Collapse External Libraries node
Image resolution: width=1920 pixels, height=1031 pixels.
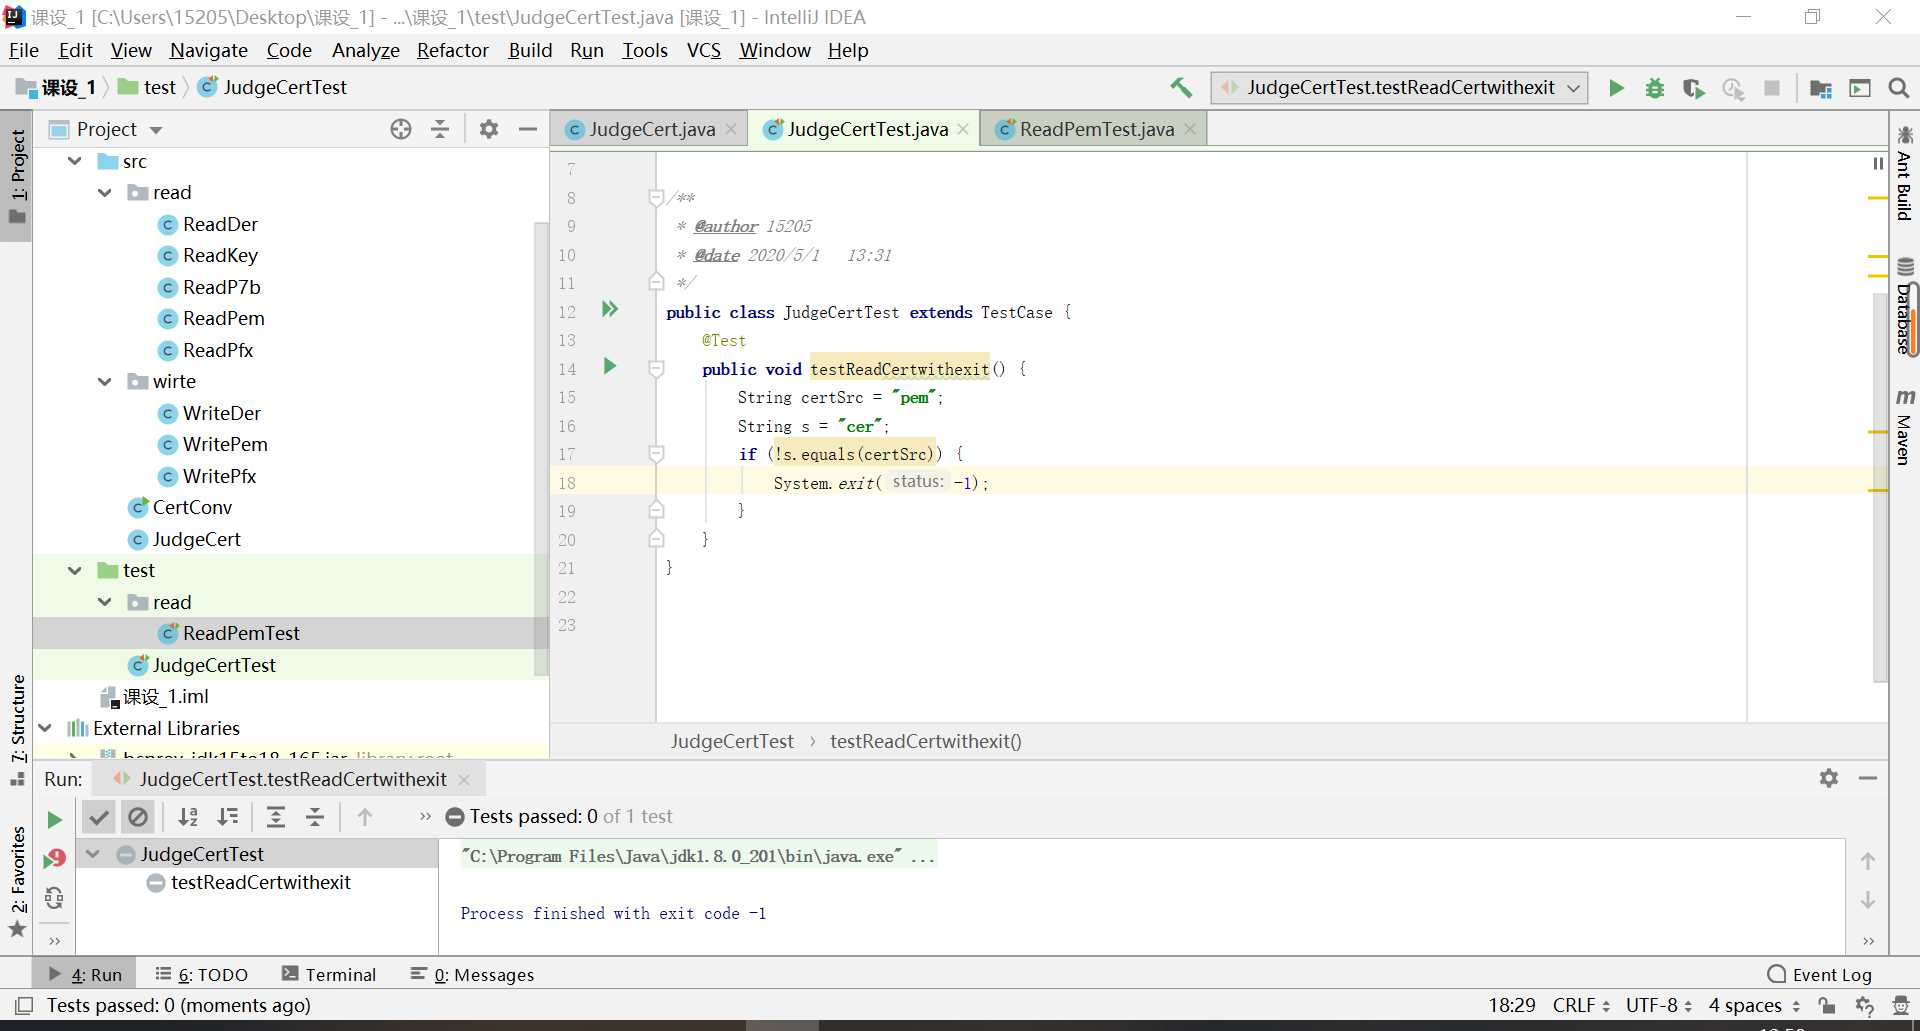click(x=45, y=728)
